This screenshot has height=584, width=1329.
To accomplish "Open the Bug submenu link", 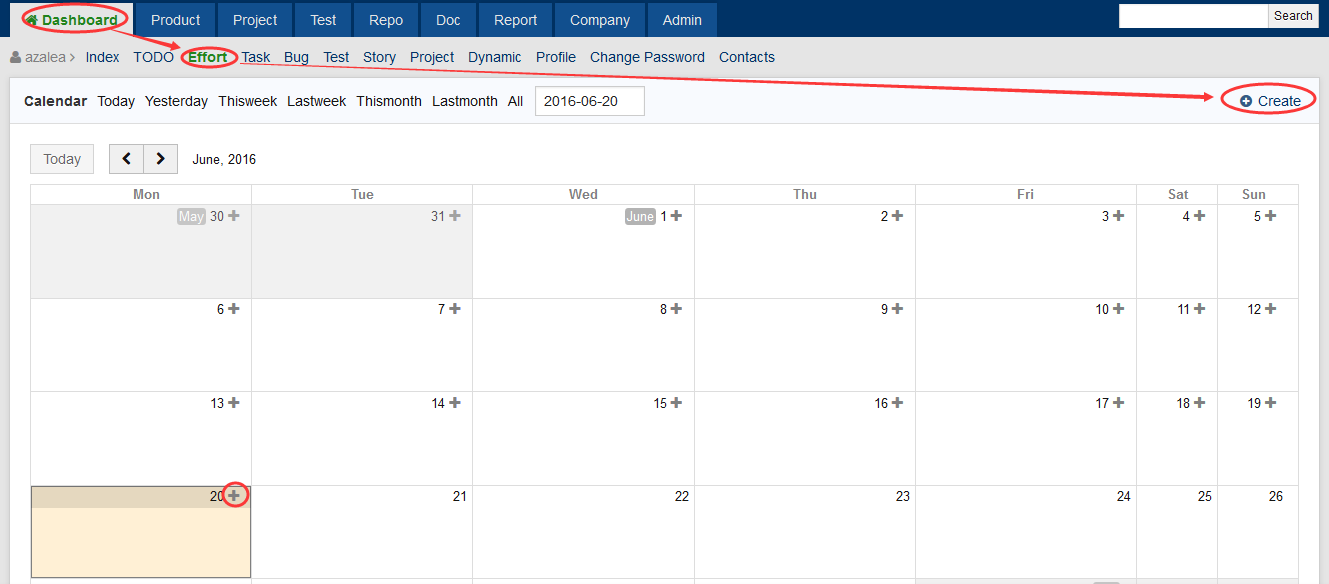I will coord(296,57).
